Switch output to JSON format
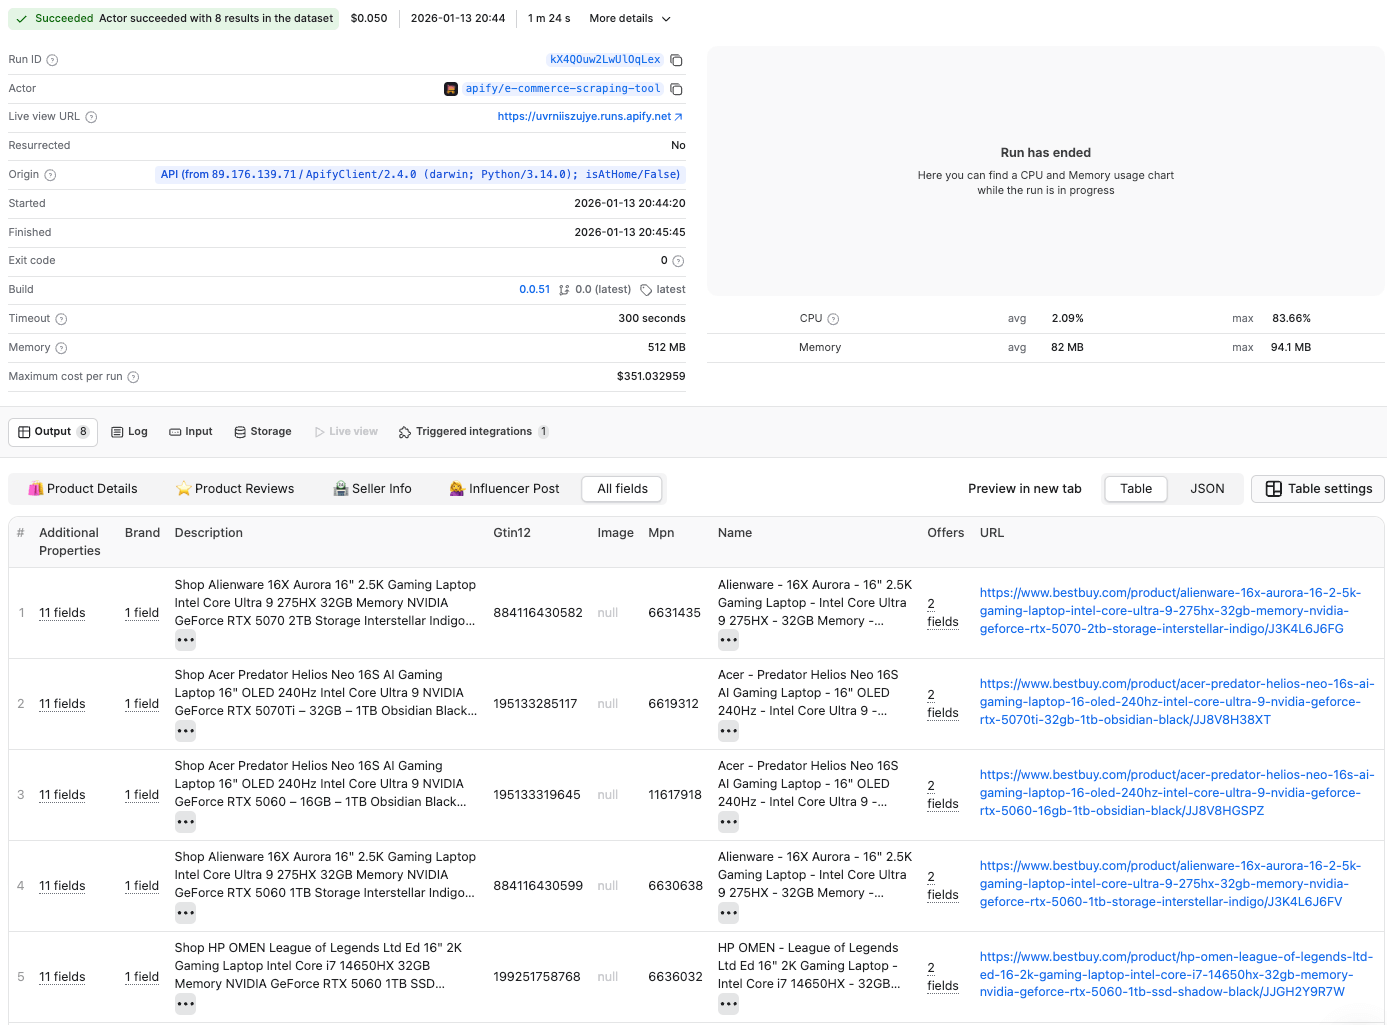 click(1207, 489)
